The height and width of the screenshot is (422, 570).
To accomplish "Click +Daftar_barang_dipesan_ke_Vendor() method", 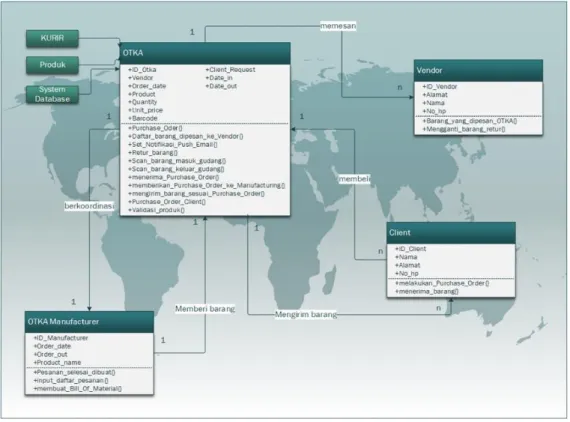I will tap(186, 136).
